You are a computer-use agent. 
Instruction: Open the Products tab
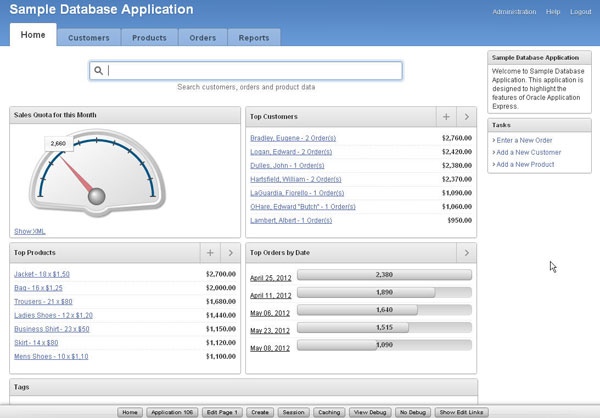point(149,38)
